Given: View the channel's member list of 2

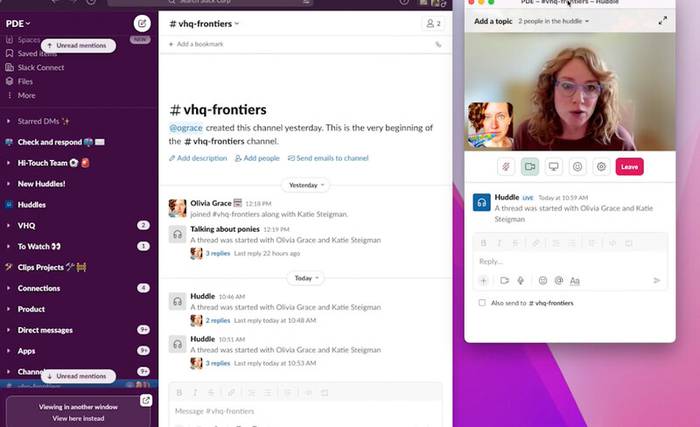Looking at the screenshot, I should coord(433,23).
